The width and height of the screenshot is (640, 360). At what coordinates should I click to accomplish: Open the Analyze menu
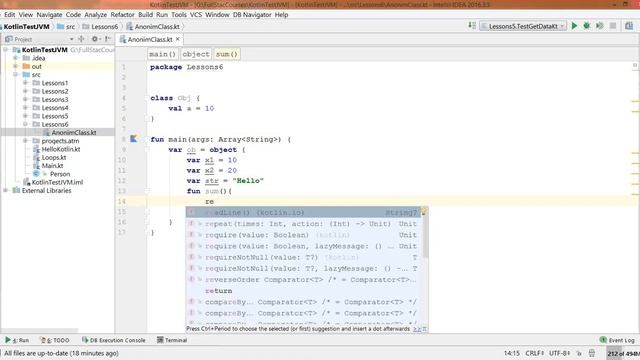(96, 15)
